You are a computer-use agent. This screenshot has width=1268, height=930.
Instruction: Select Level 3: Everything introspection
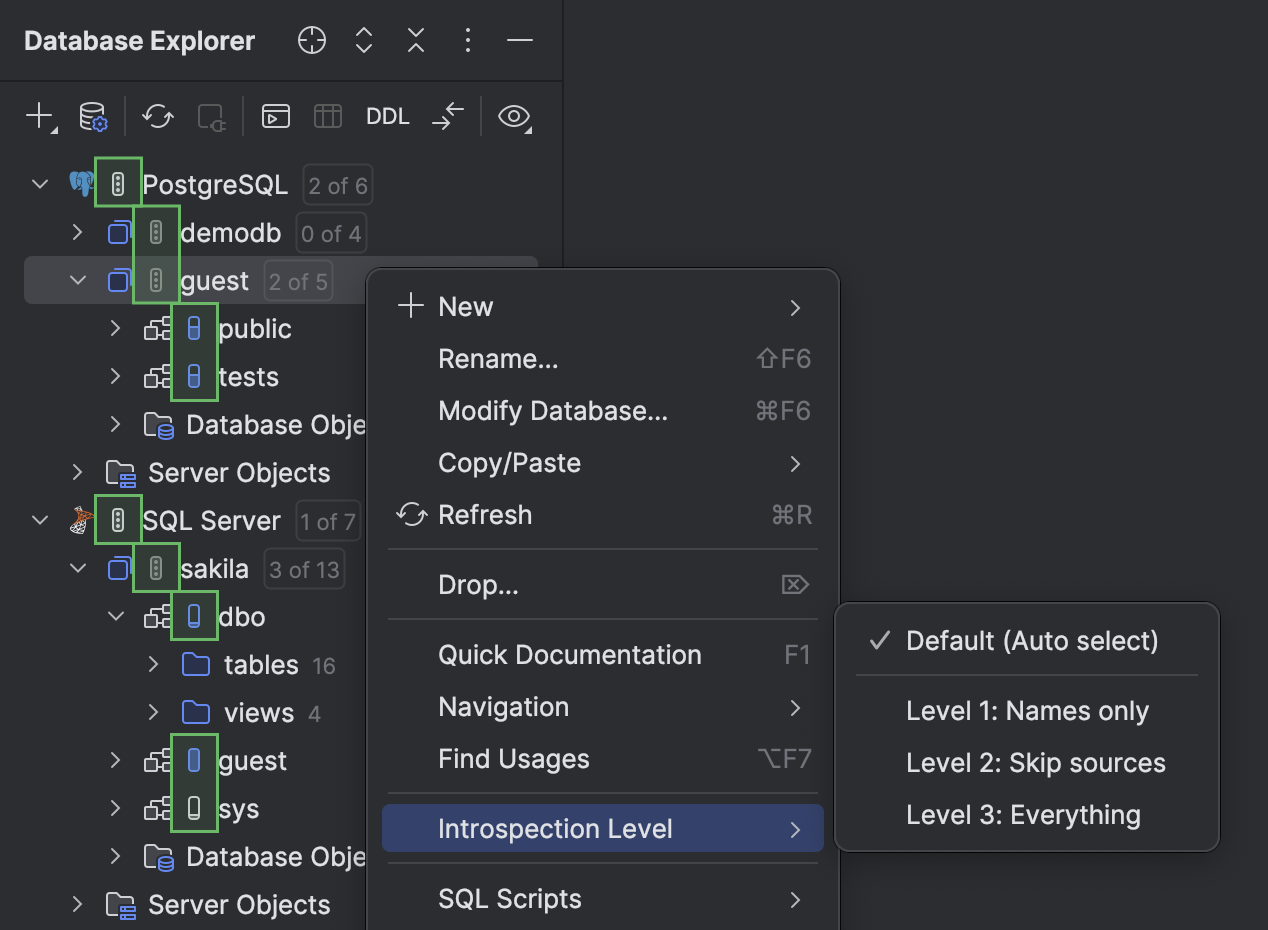click(x=1023, y=814)
